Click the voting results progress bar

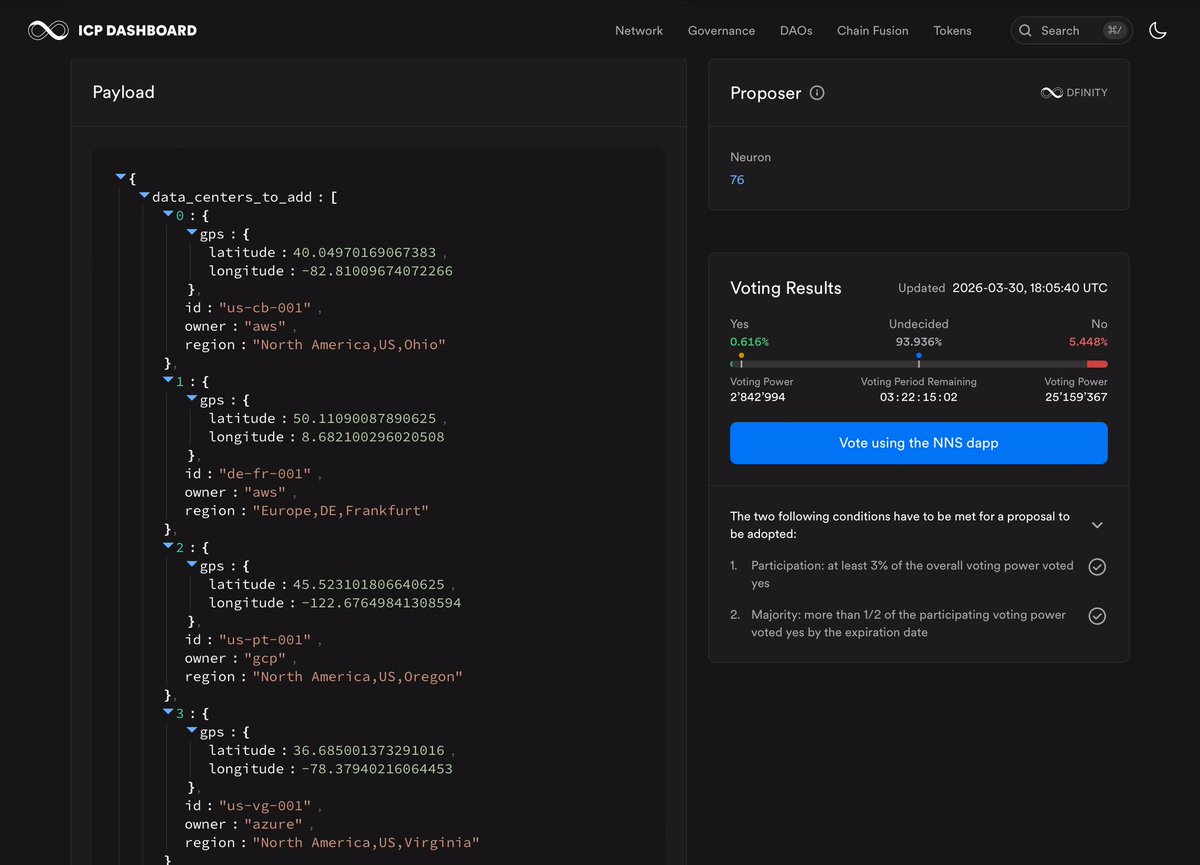coord(919,364)
